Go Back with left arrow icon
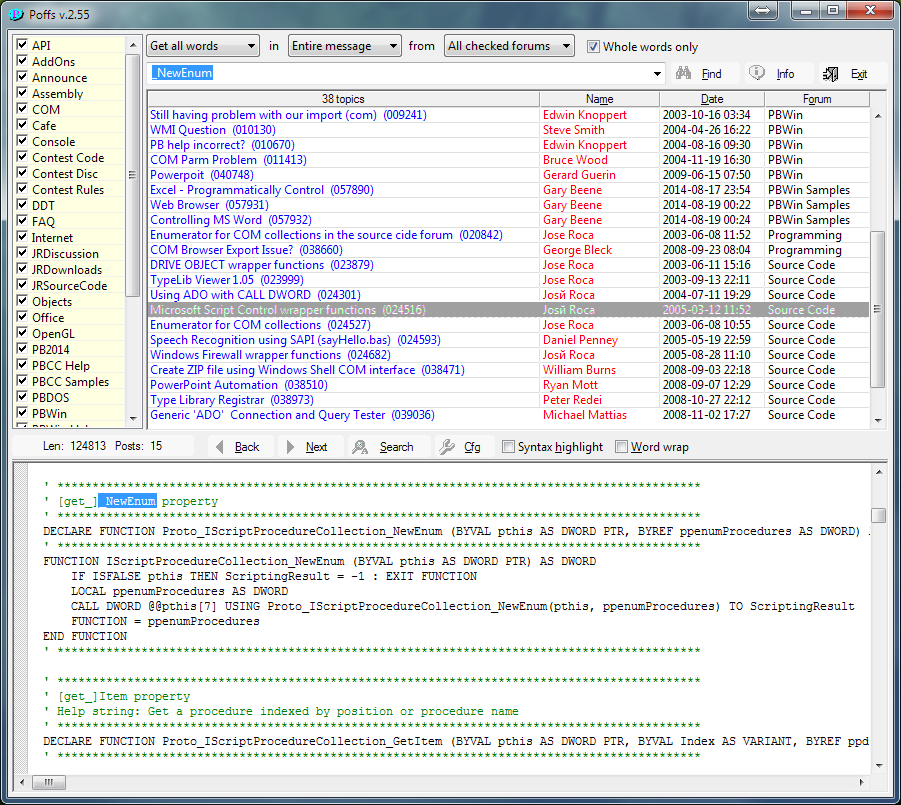The width and height of the screenshot is (901, 805). tap(222, 447)
